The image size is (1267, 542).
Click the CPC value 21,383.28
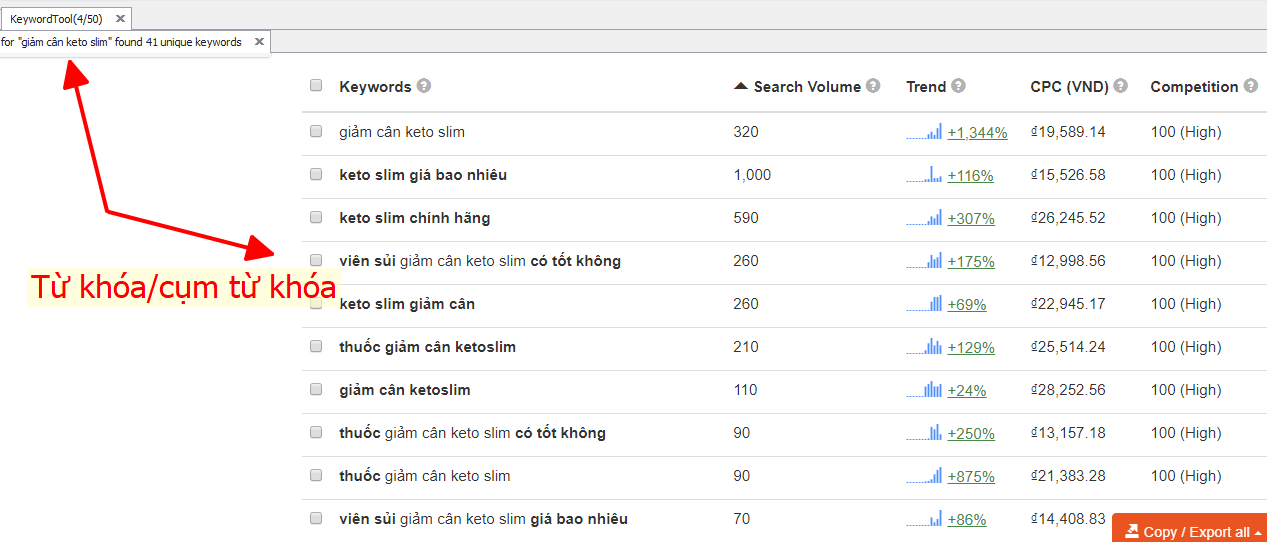pos(1068,476)
